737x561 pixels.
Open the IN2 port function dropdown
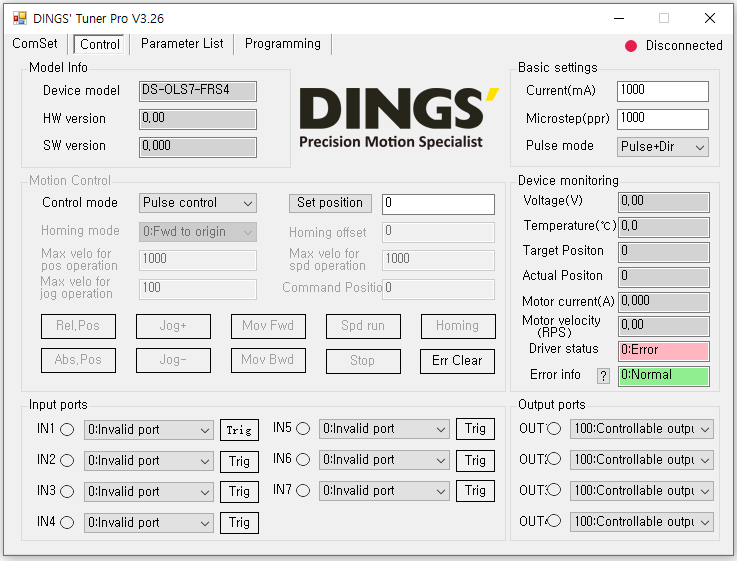pyautogui.click(x=149, y=461)
